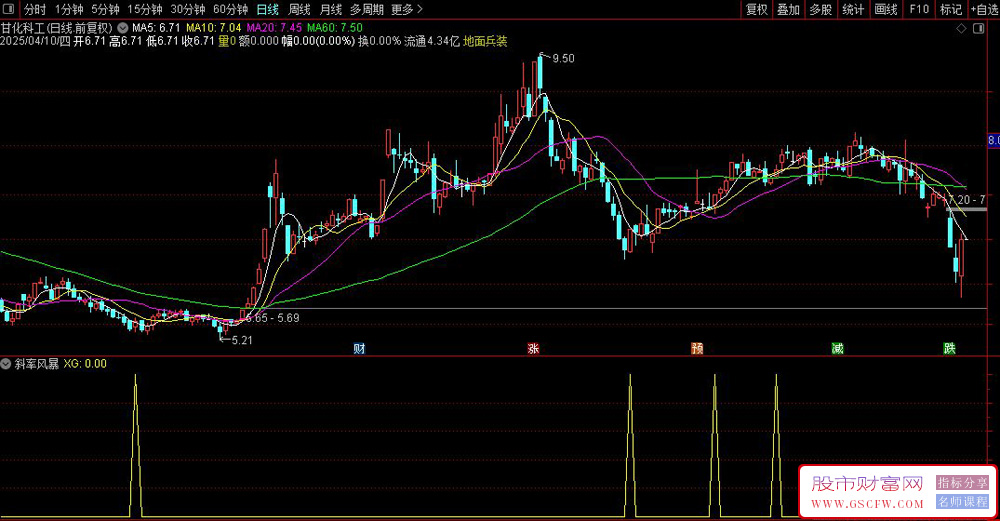1000x521 pixels.
Task: Switch to 周线 weekly chart
Action: click(x=299, y=10)
